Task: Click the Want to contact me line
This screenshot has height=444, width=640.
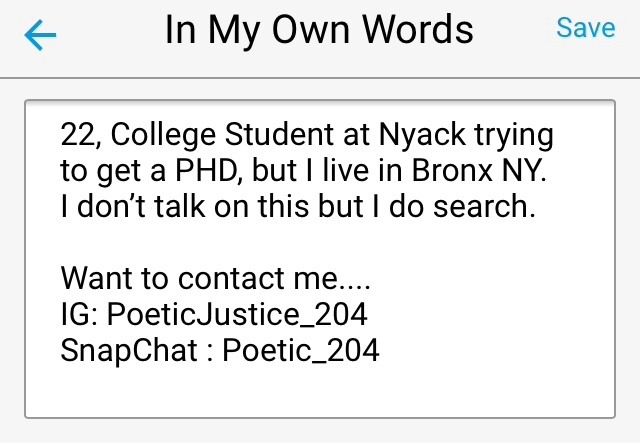Action: (x=216, y=278)
